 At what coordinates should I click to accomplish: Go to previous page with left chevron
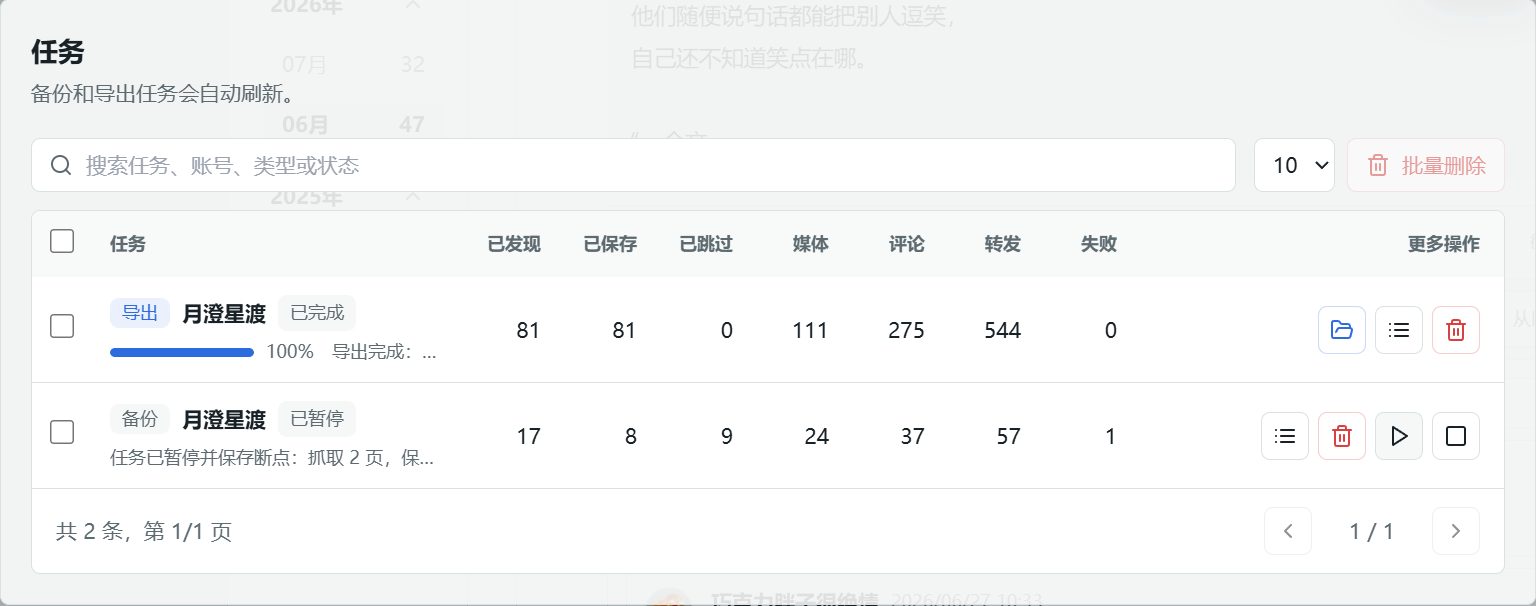(1289, 531)
